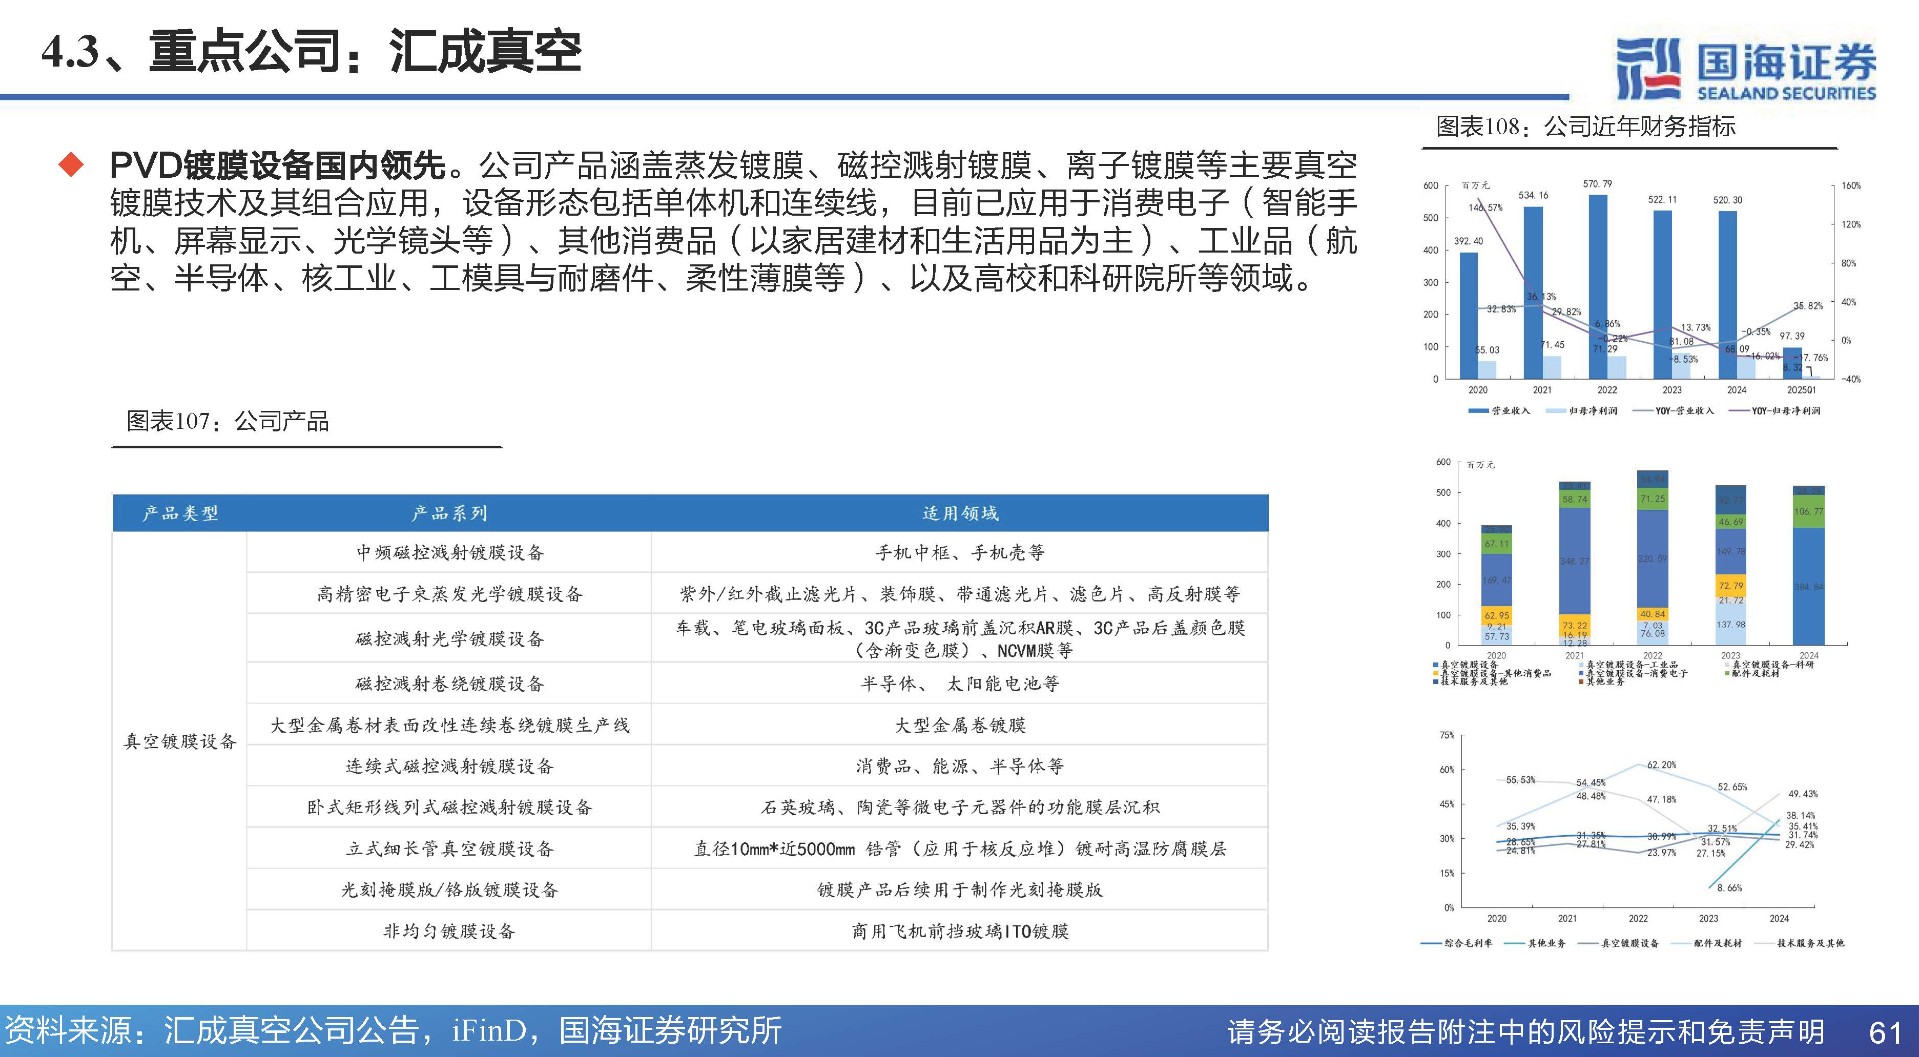Click the page number 61 in footer

coord(1885,1032)
